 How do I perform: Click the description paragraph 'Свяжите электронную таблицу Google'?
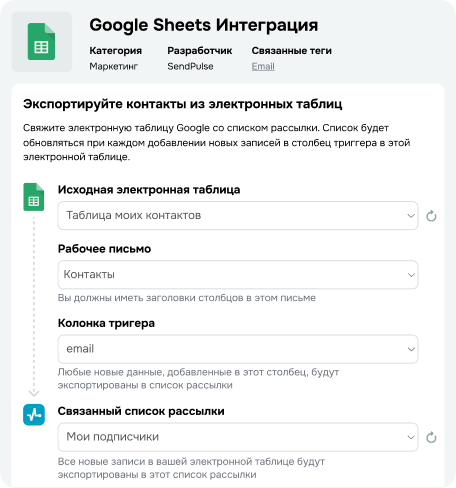[x=217, y=142]
